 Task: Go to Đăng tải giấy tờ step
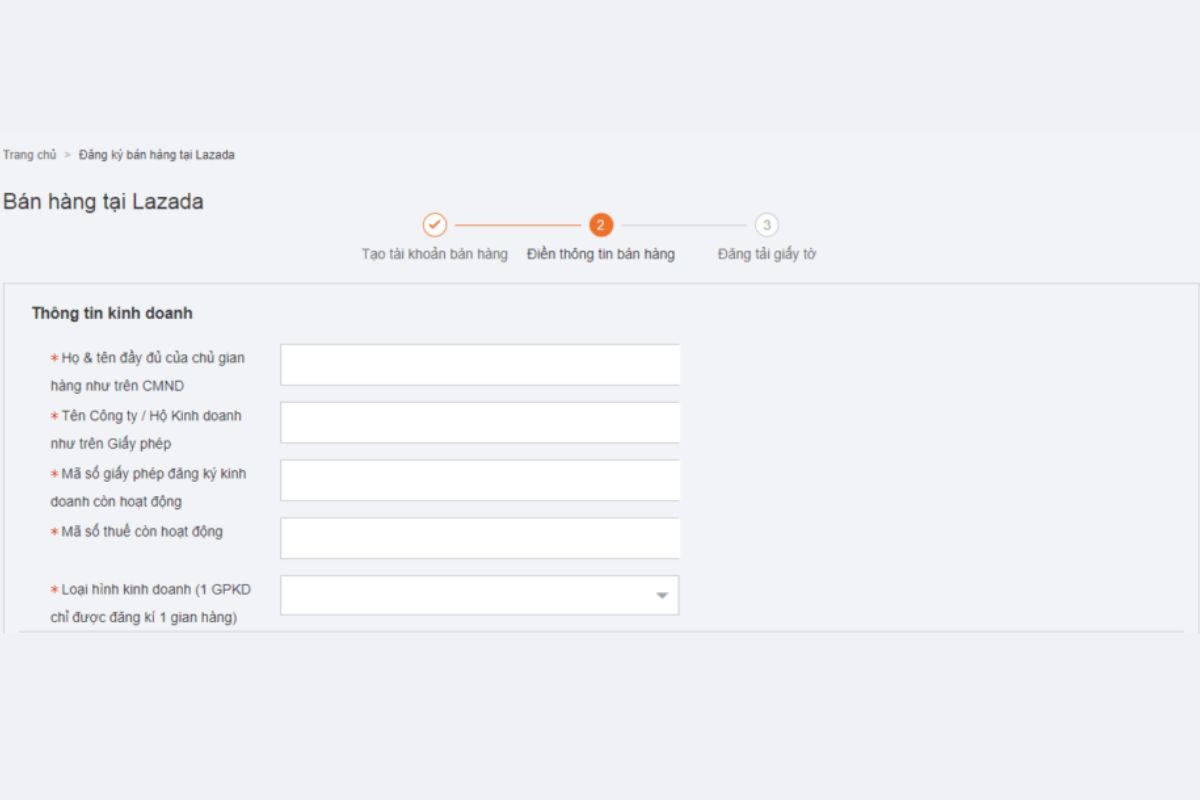click(767, 254)
